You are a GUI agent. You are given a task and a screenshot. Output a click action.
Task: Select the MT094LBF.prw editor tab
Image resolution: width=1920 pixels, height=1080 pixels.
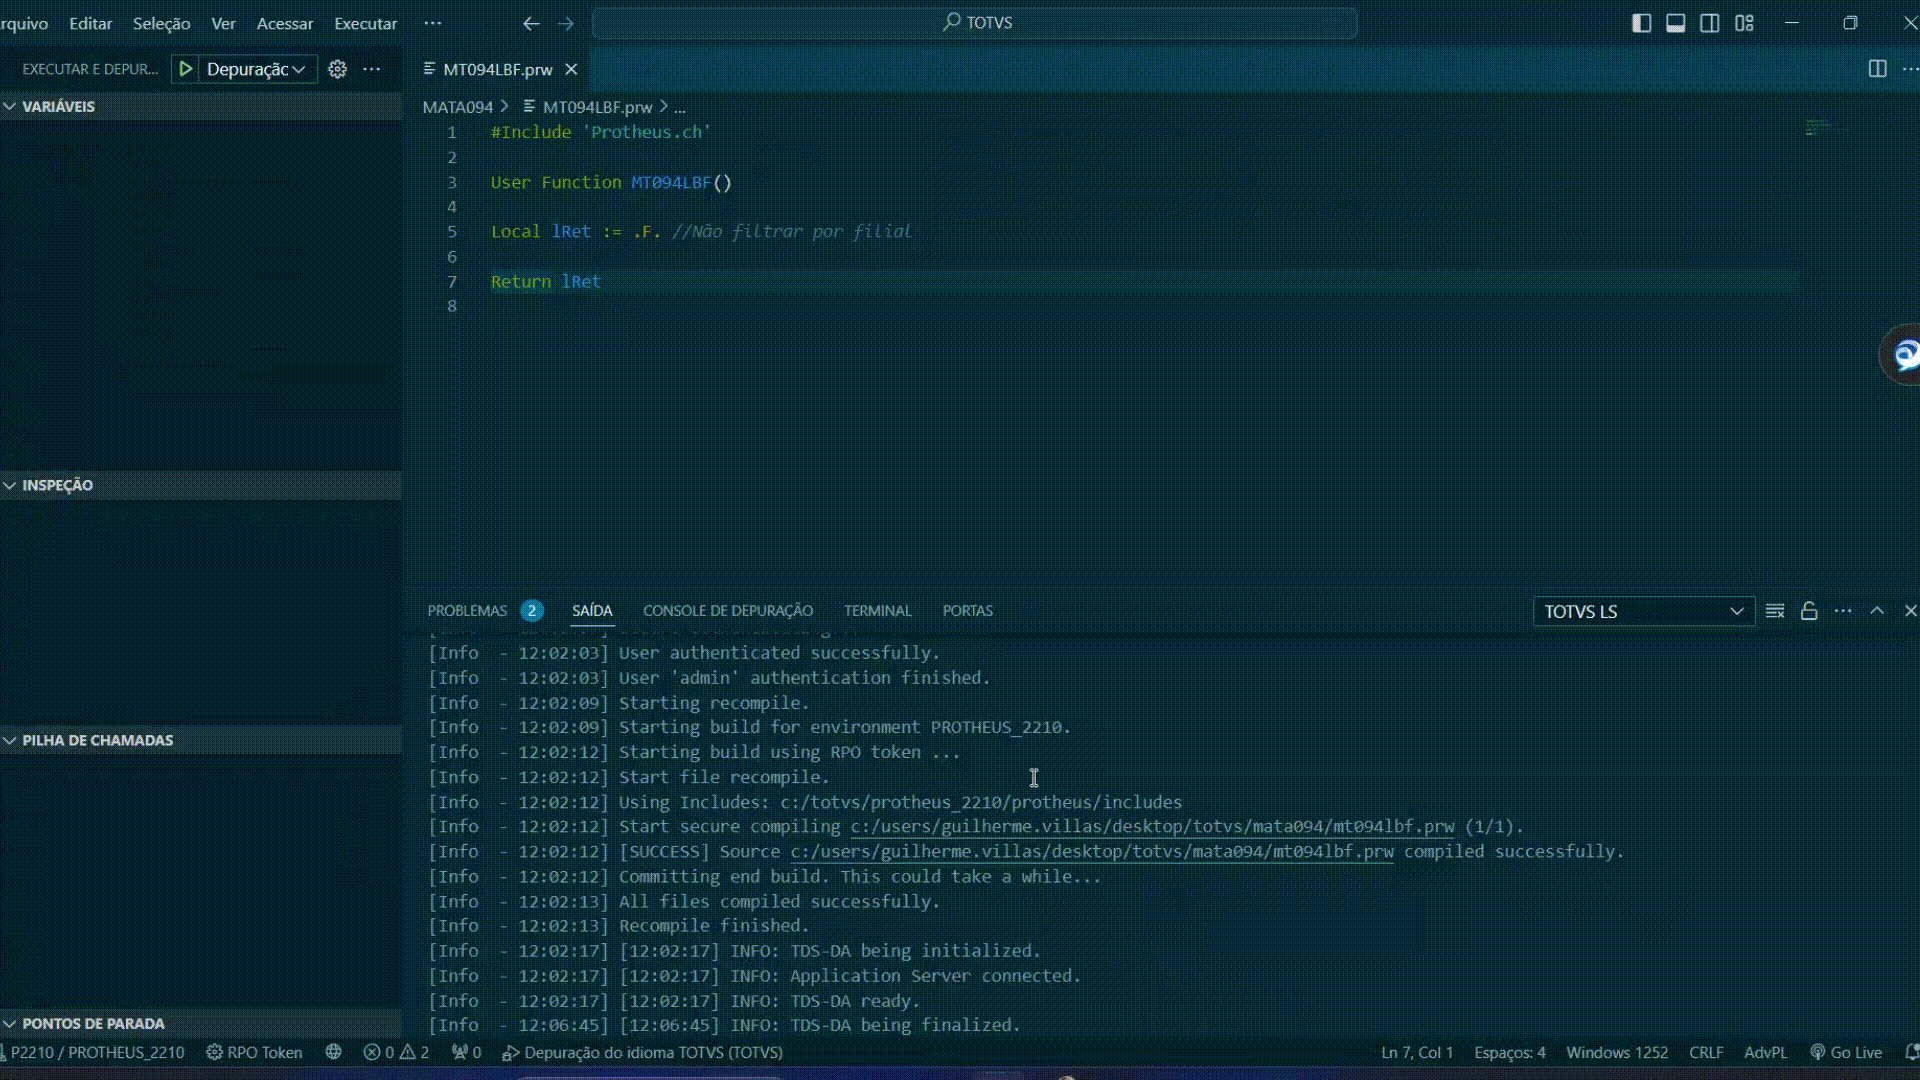(x=497, y=69)
